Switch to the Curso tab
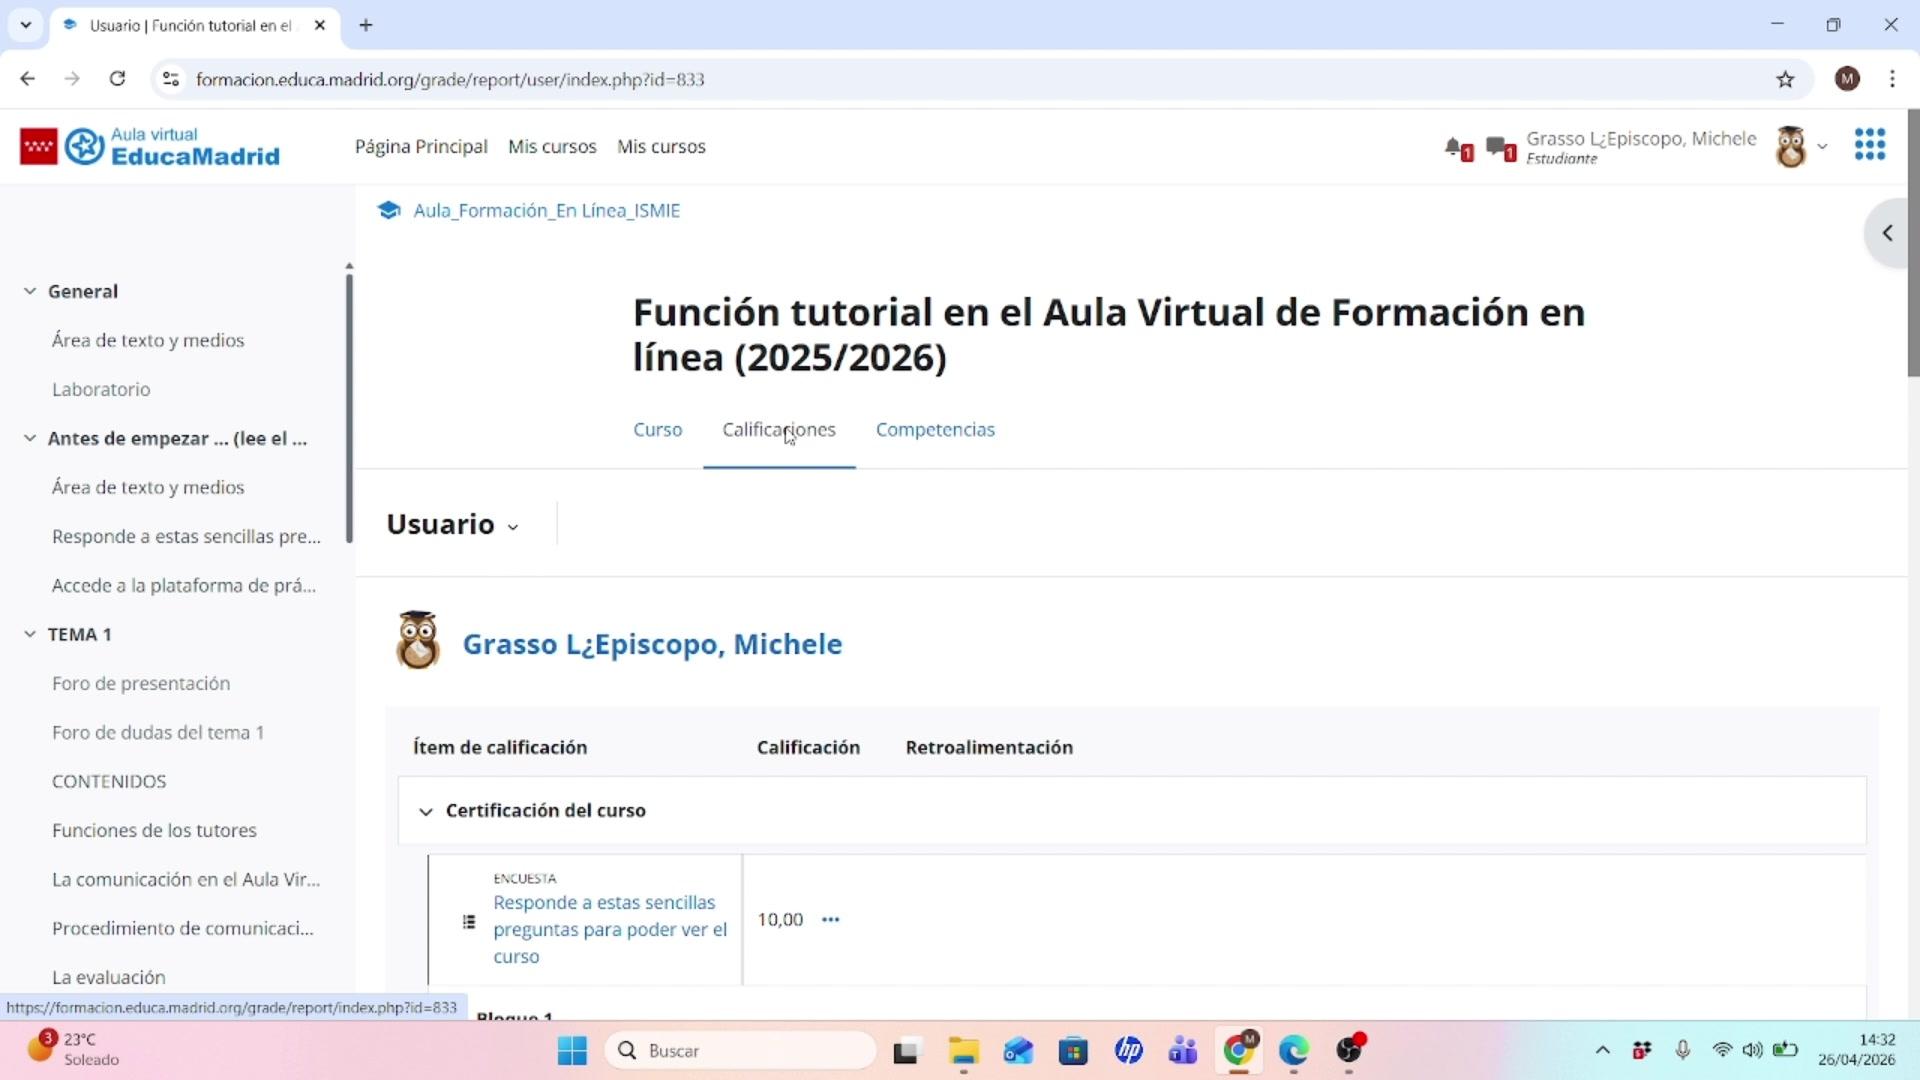1920x1080 pixels. (657, 429)
